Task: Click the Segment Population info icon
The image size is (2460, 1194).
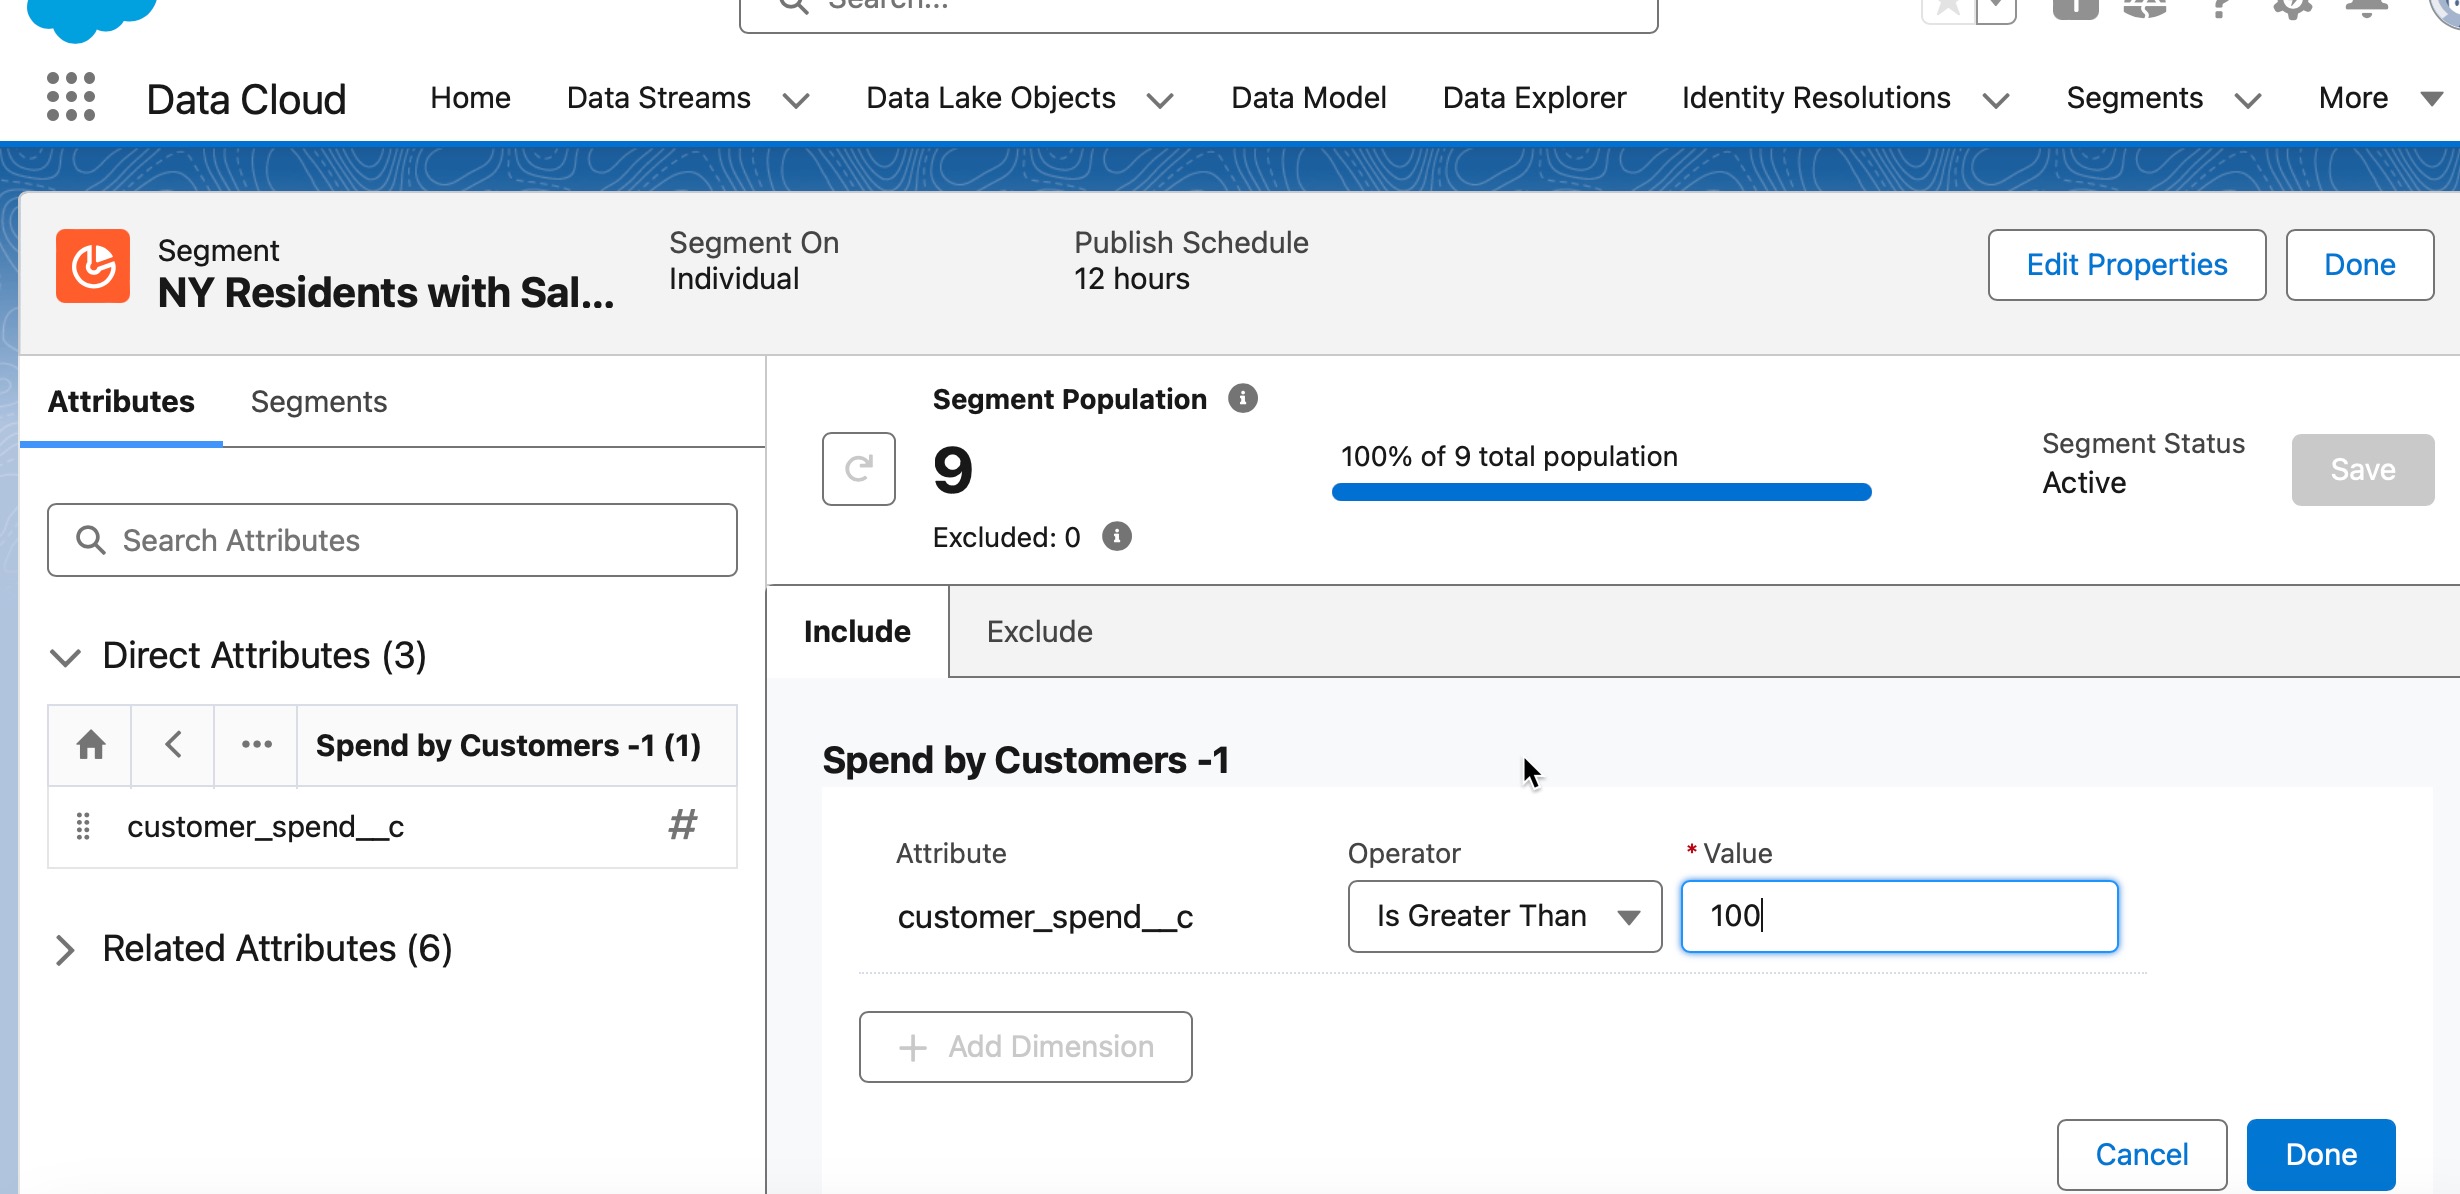Action: (x=1242, y=399)
